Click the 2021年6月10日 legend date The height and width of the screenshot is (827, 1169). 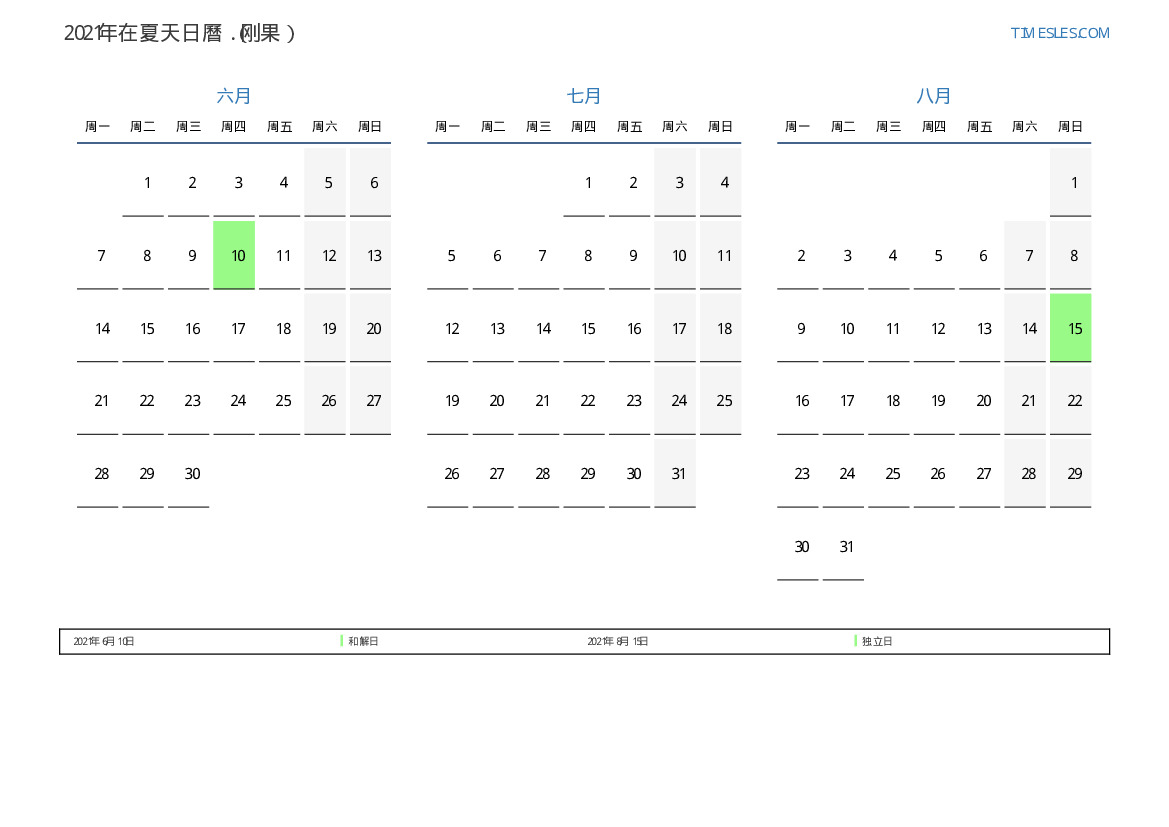(x=104, y=641)
